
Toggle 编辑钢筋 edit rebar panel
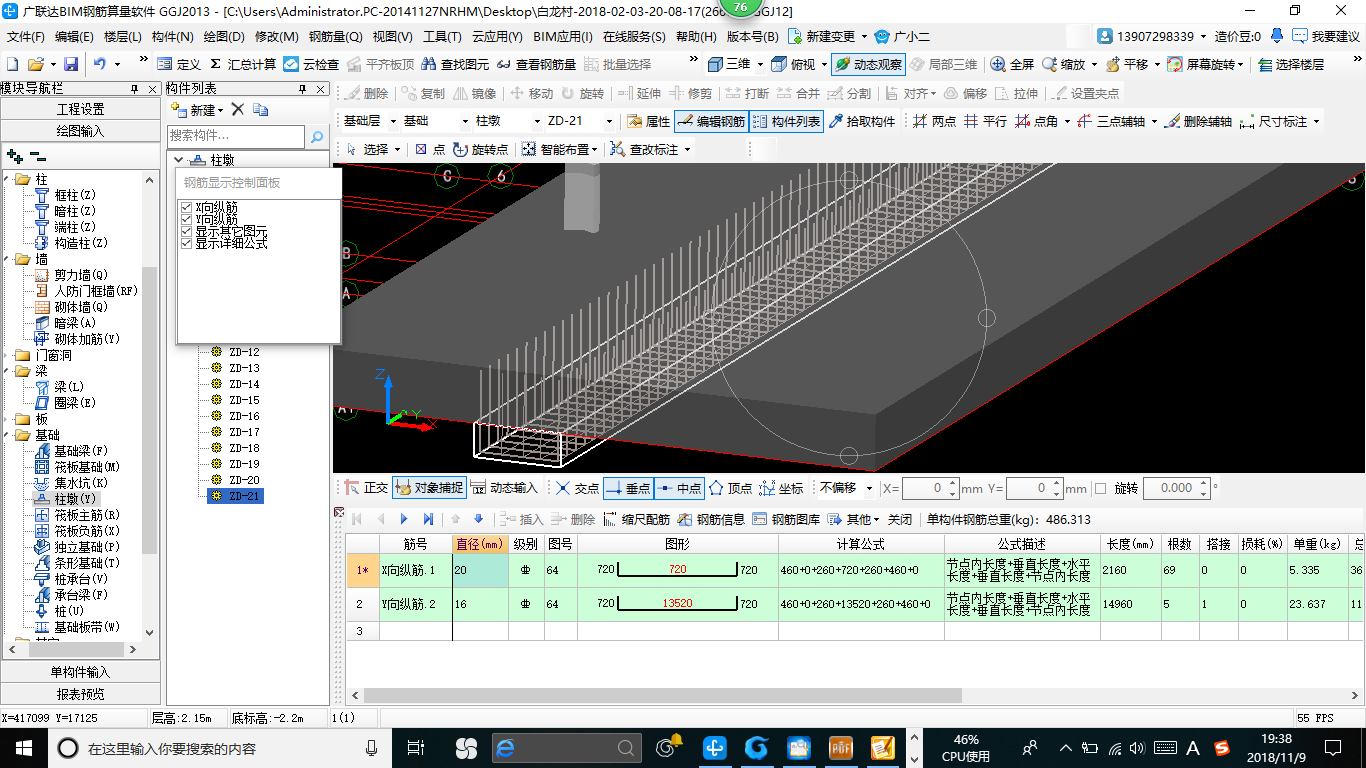point(711,122)
